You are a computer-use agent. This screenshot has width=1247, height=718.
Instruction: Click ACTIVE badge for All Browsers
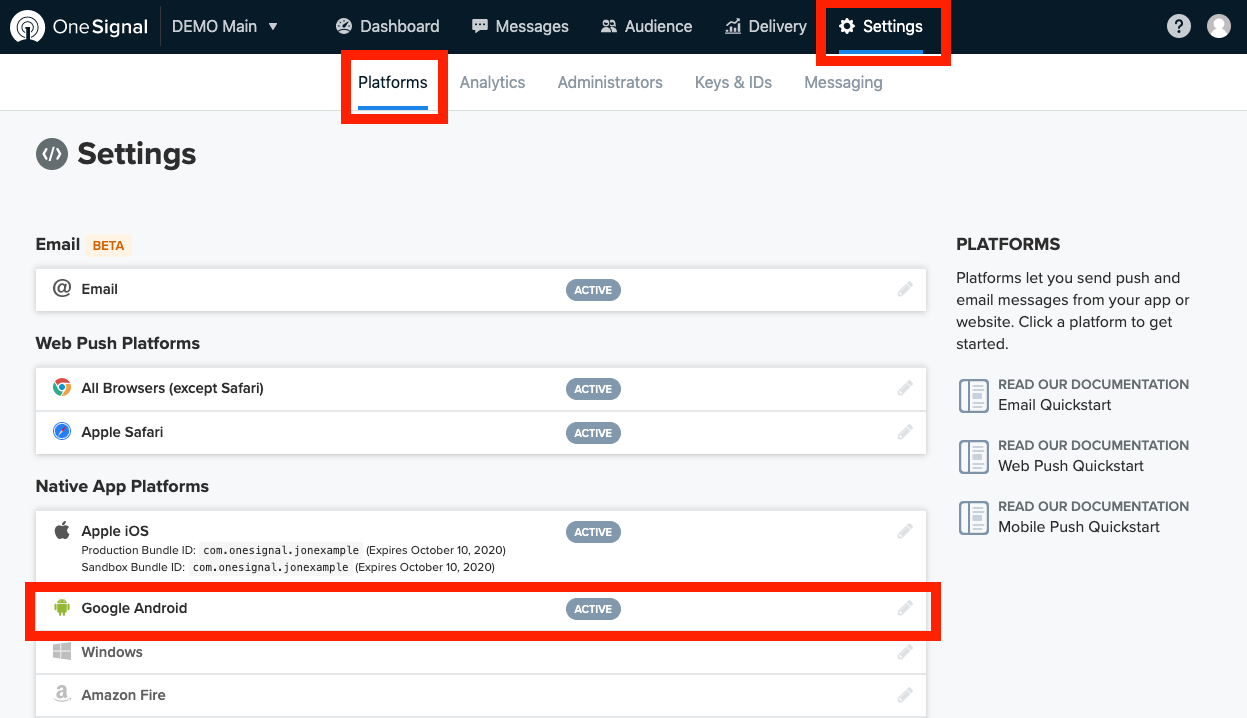pos(593,389)
